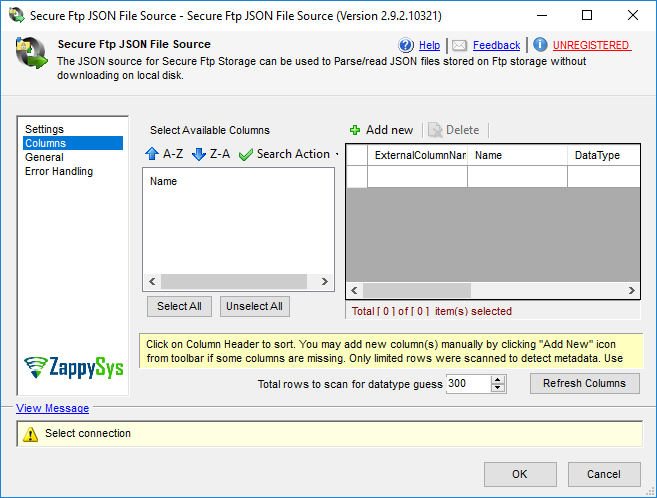Image resolution: width=657 pixels, height=498 pixels.
Task: Click the blue Help question-mark icon
Action: (406, 45)
